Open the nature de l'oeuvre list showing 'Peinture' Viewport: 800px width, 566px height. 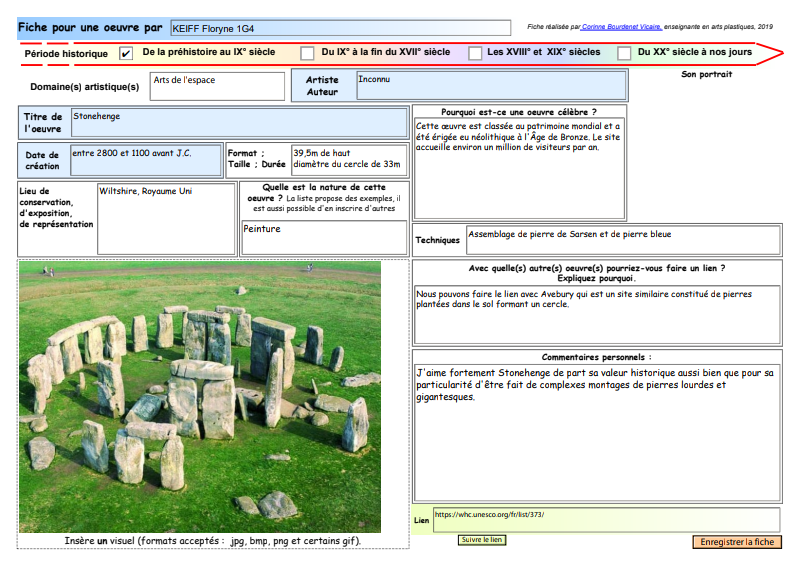(x=324, y=238)
